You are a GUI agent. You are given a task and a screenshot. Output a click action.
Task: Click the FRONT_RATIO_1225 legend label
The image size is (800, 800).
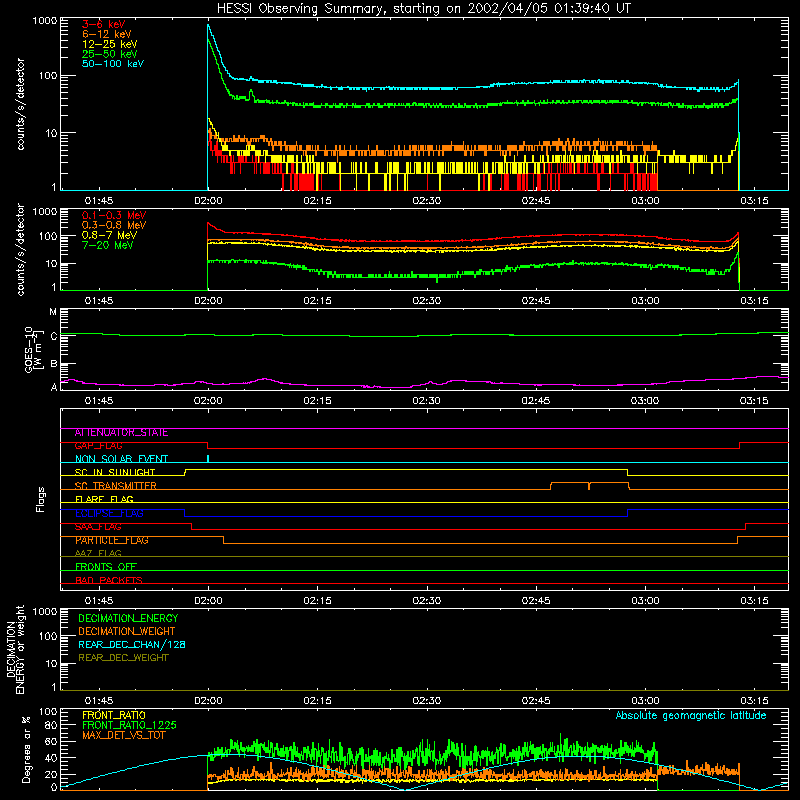coord(130,725)
